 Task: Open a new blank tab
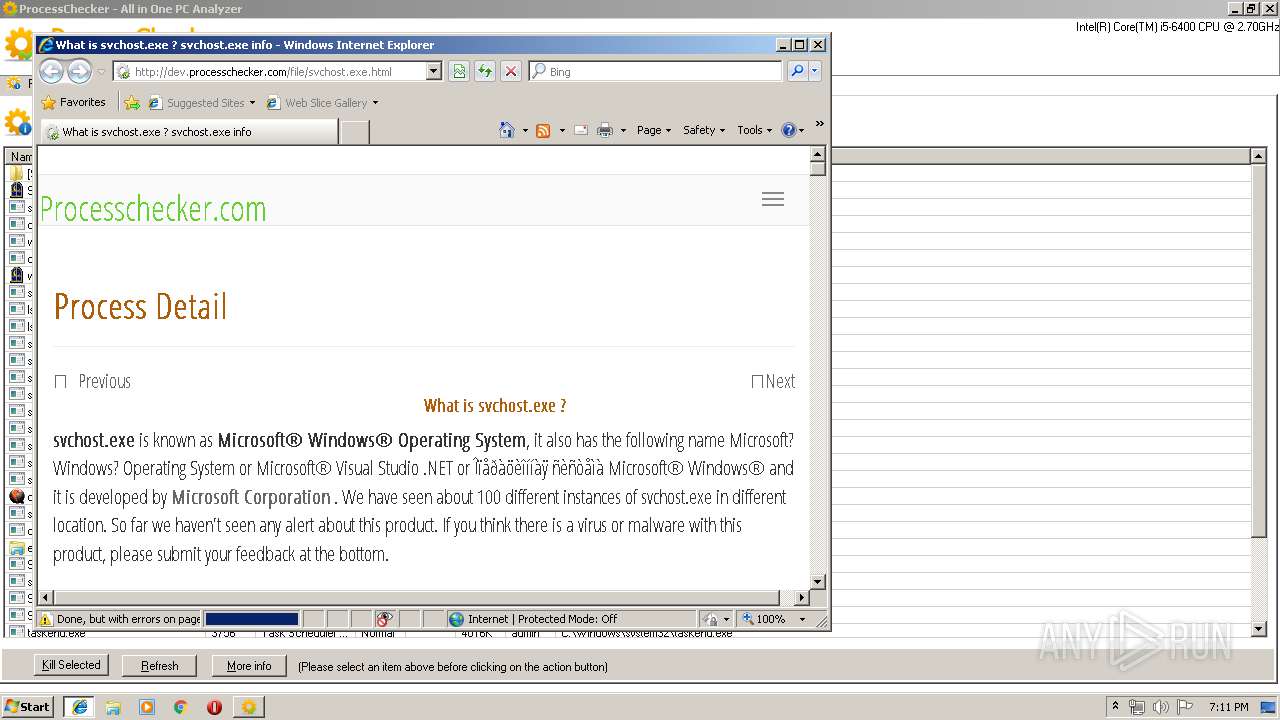point(355,132)
